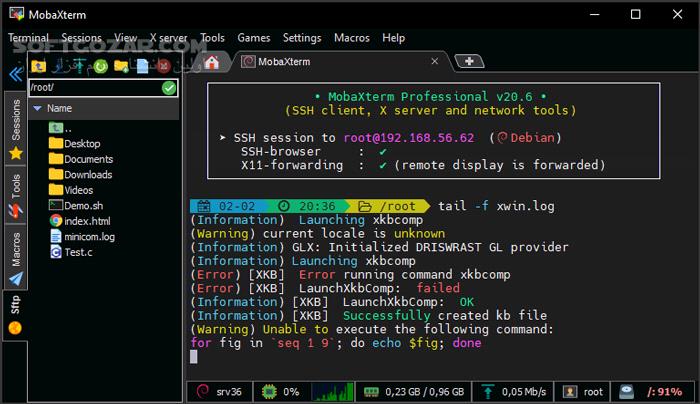Open the Terminal menu
This screenshot has height=404, width=700.
(x=28, y=38)
